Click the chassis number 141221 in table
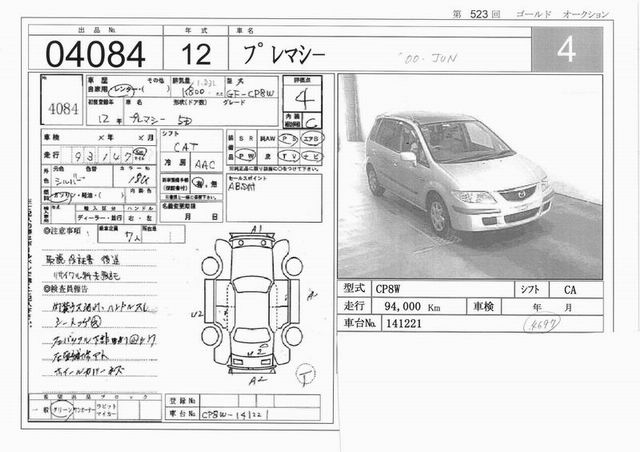 (x=403, y=323)
